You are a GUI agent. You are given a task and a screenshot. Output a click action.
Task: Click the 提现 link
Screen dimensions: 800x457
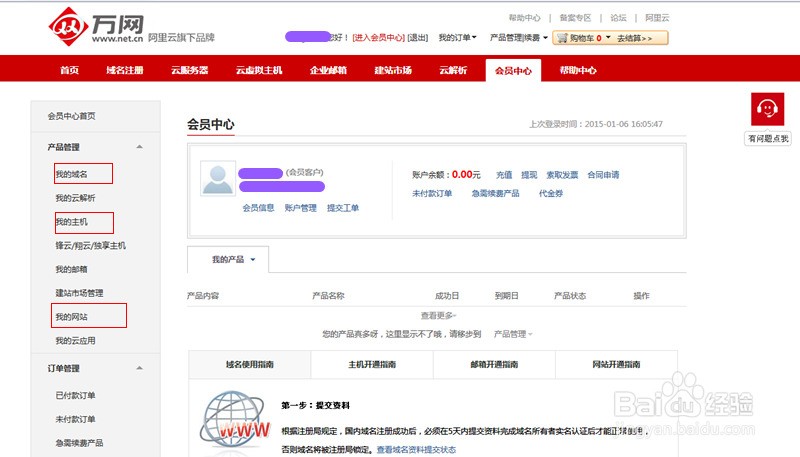tap(529, 174)
